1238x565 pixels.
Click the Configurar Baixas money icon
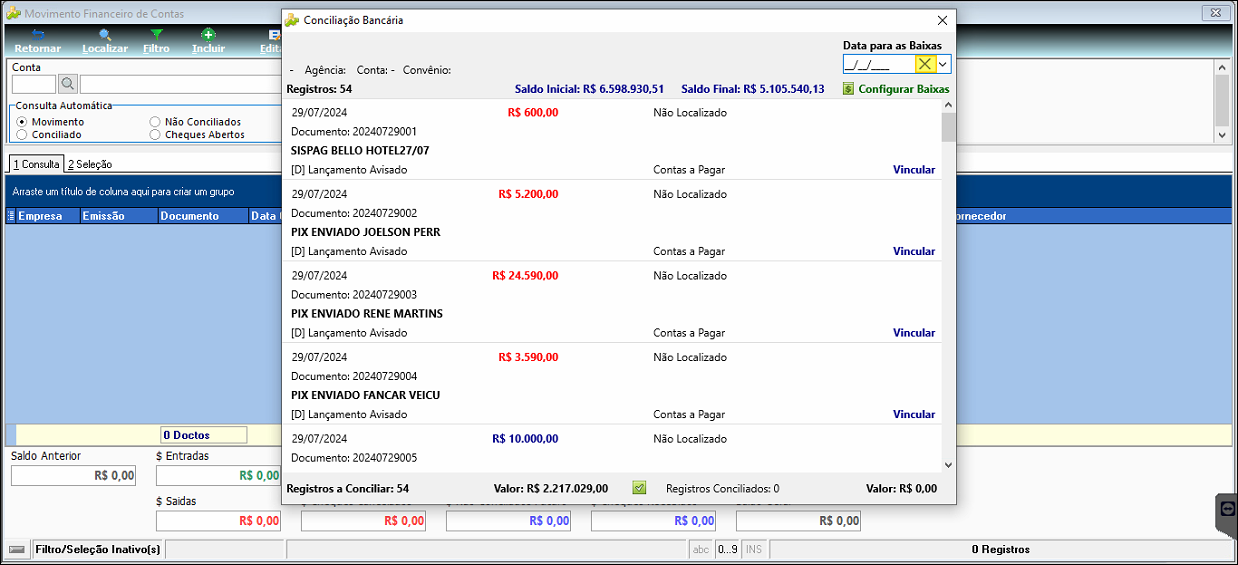point(848,89)
